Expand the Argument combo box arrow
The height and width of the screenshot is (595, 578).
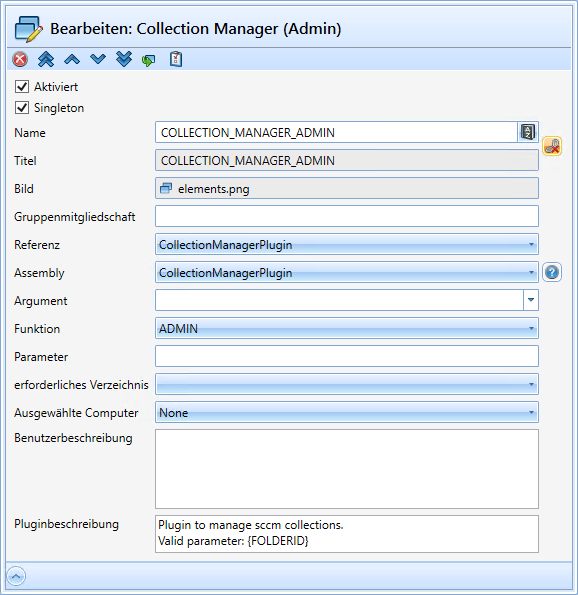pyautogui.click(x=531, y=300)
